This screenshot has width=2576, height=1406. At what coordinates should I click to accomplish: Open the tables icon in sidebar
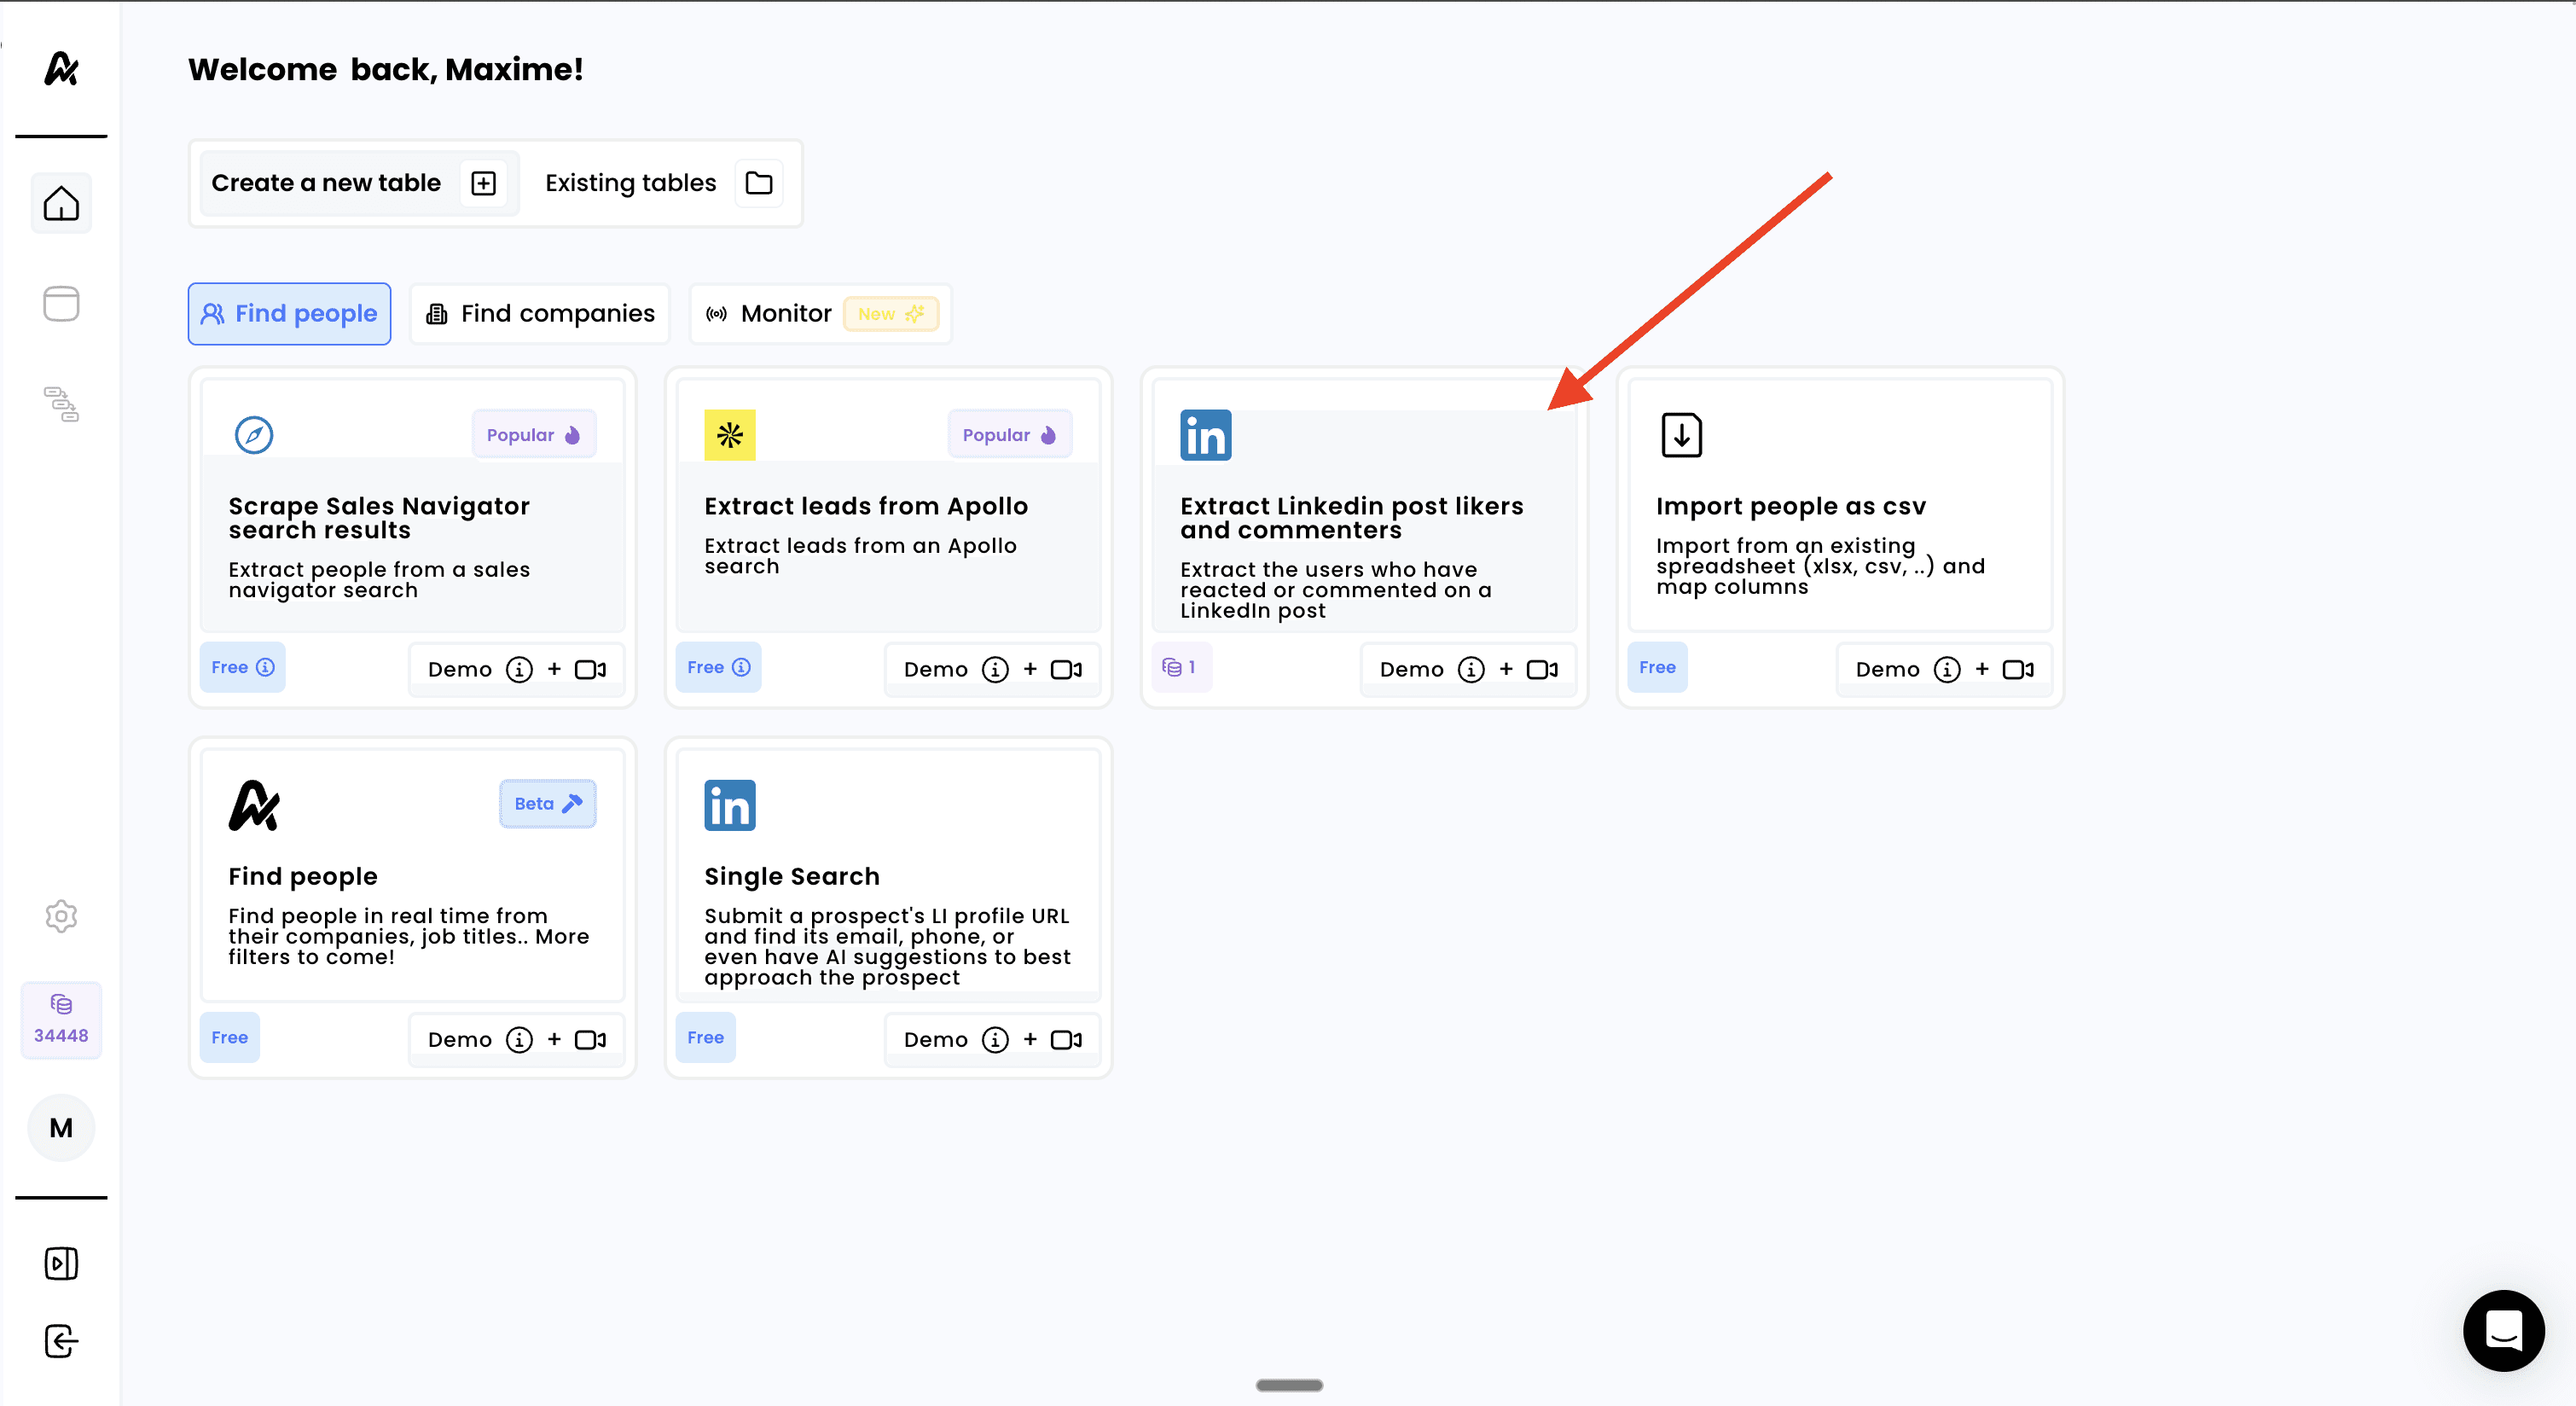pyautogui.click(x=61, y=304)
